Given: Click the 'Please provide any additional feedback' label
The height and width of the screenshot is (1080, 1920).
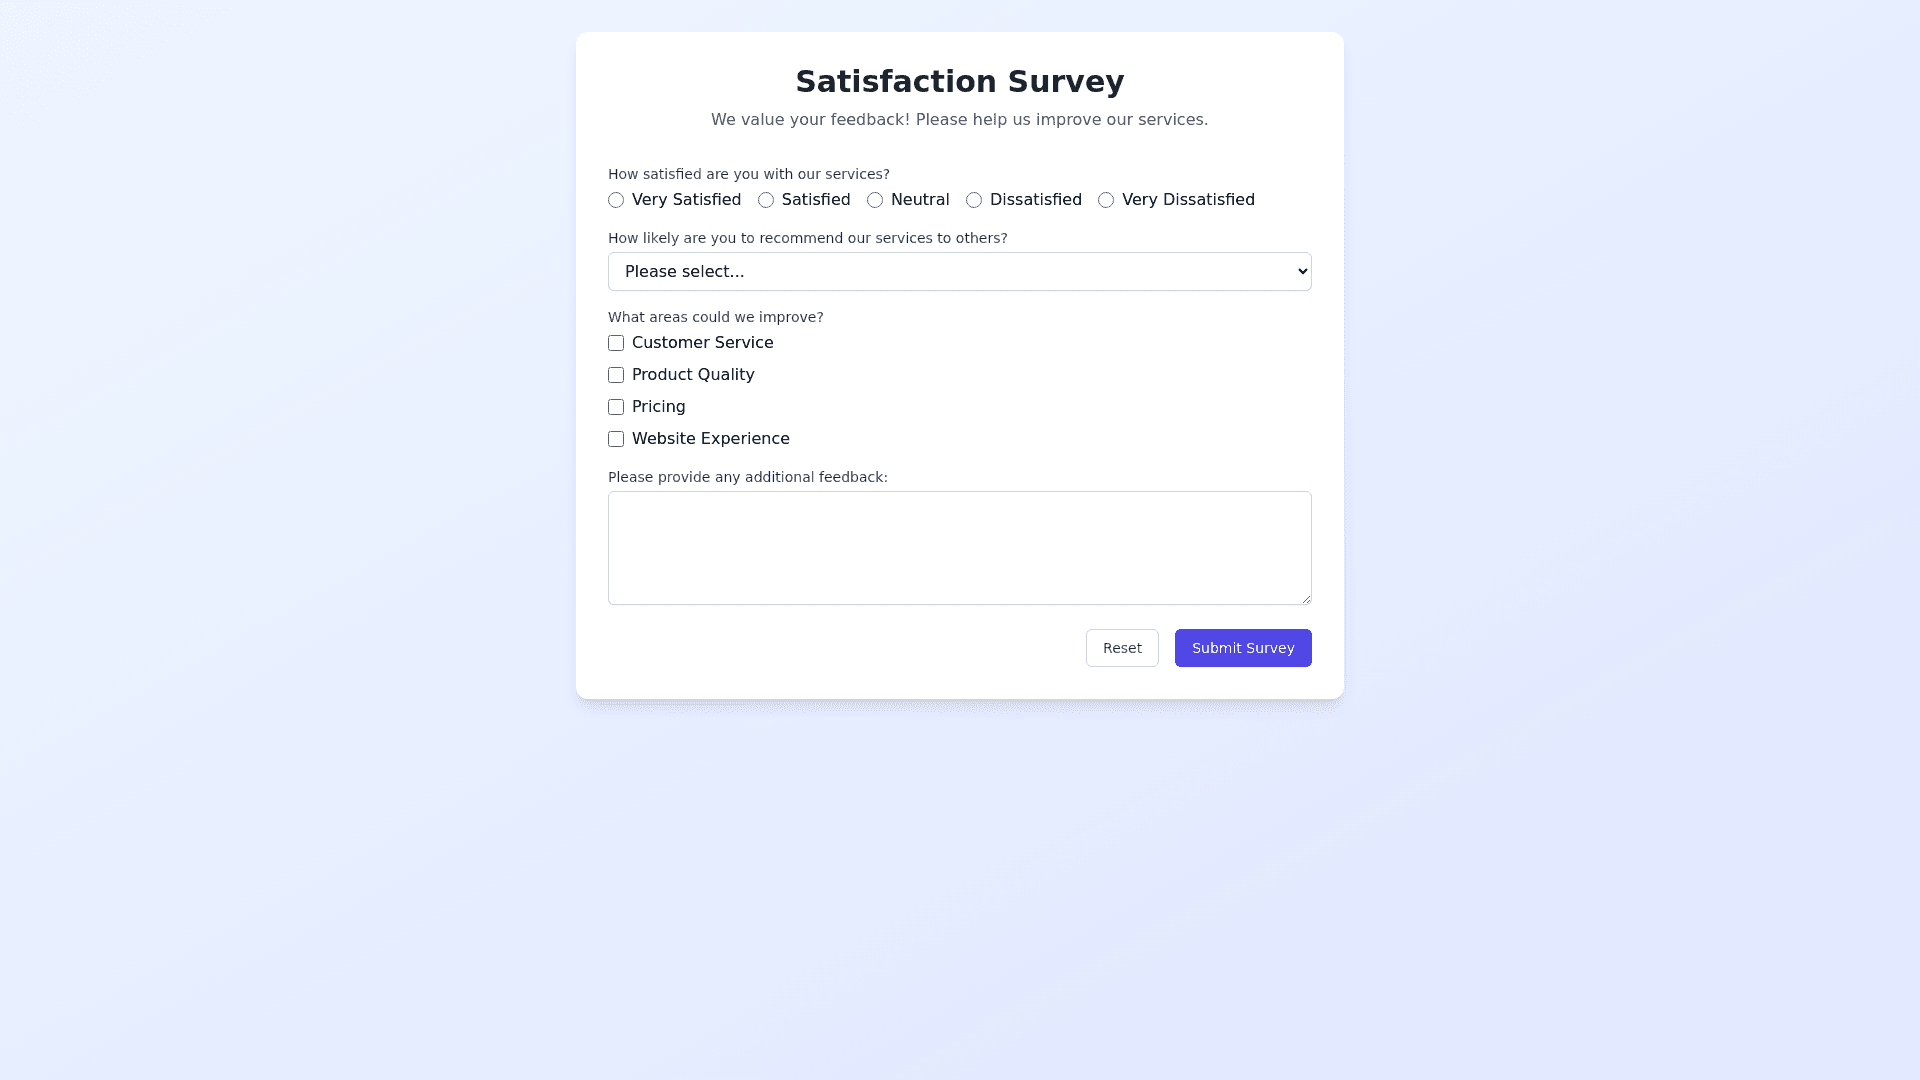Looking at the screenshot, I should coord(747,477).
